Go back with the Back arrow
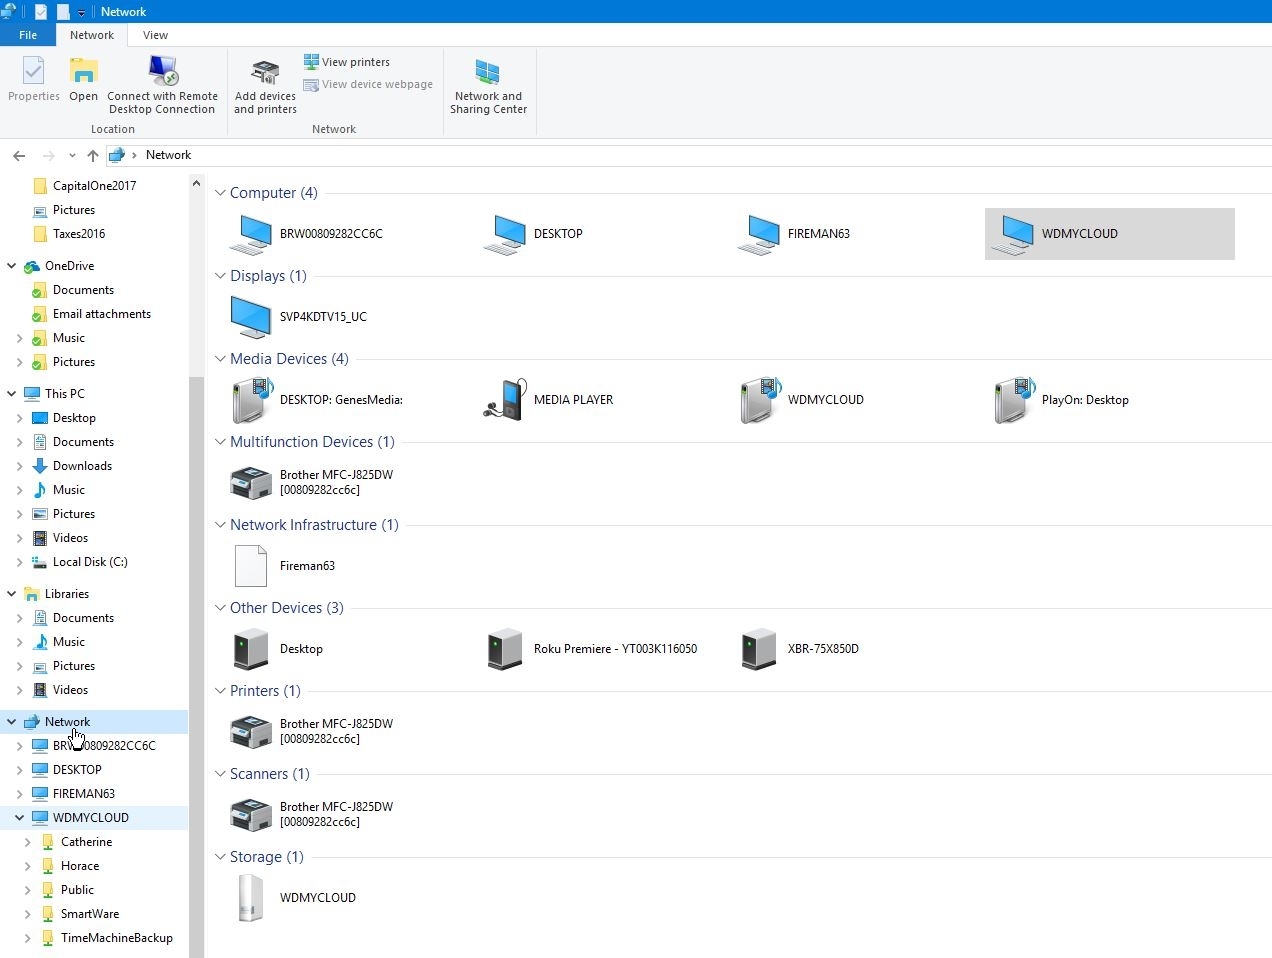1272x958 pixels. click(19, 155)
